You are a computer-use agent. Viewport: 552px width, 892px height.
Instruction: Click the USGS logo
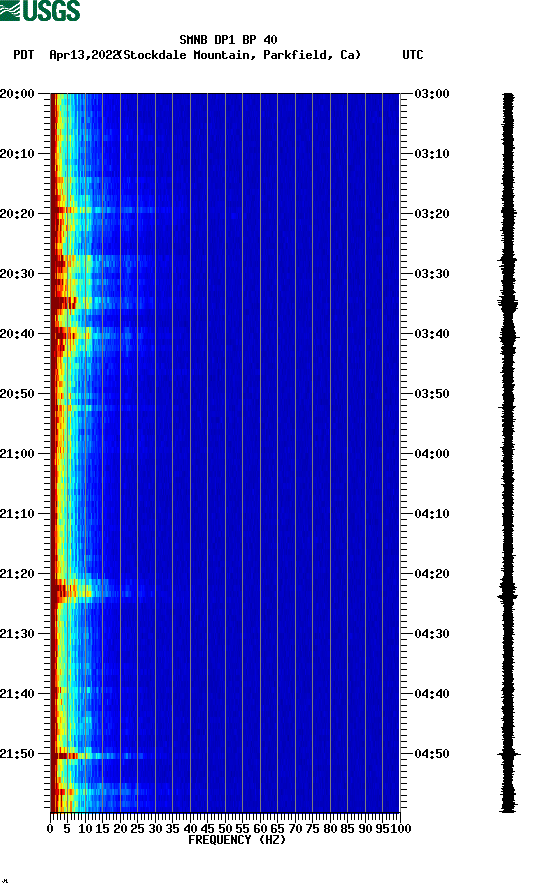(40, 10)
